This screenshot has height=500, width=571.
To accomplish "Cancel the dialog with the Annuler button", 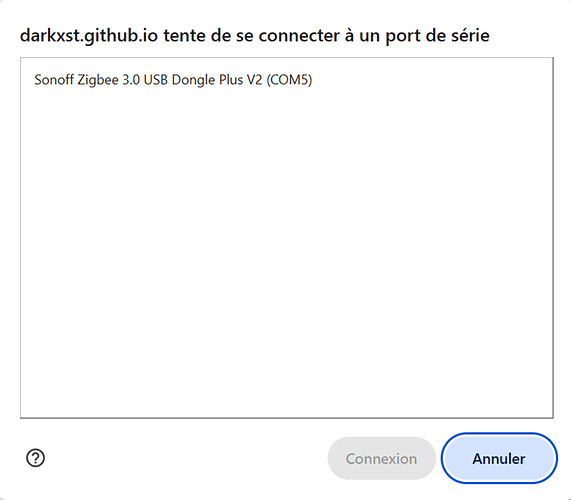I will tap(499, 458).
